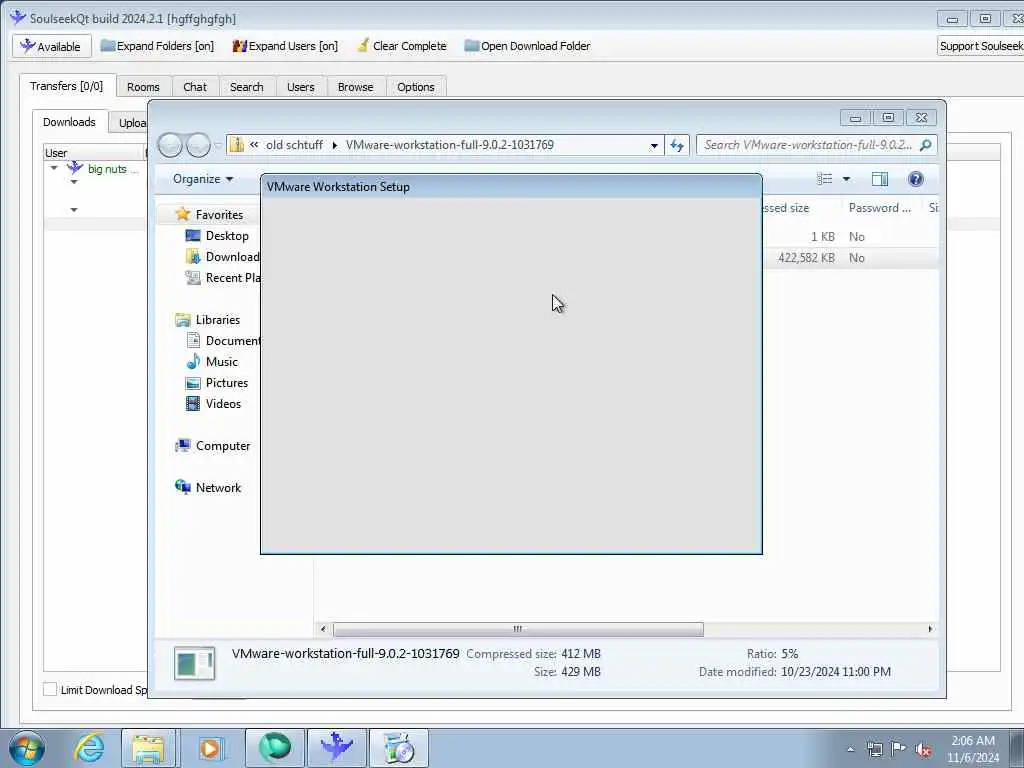This screenshot has height=768, width=1024.
Task: Click the Explorer Back navigation button
Action: click(170, 145)
